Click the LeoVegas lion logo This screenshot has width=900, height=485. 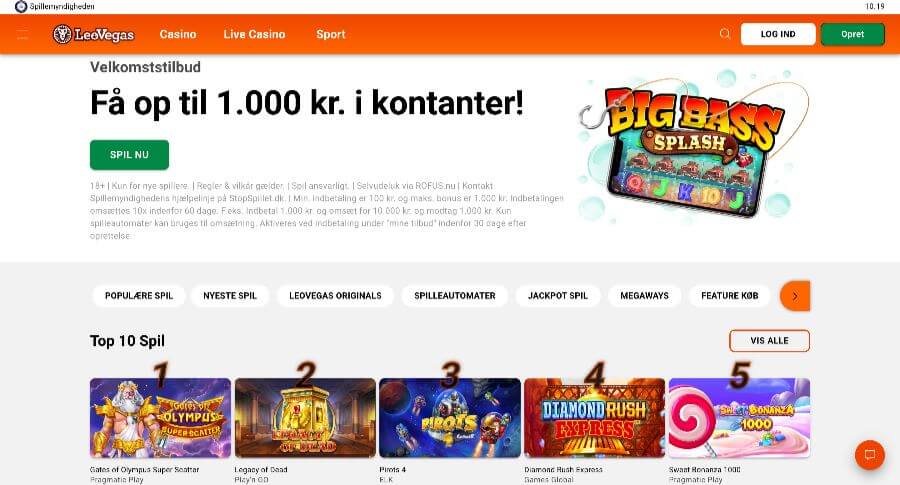click(x=94, y=34)
